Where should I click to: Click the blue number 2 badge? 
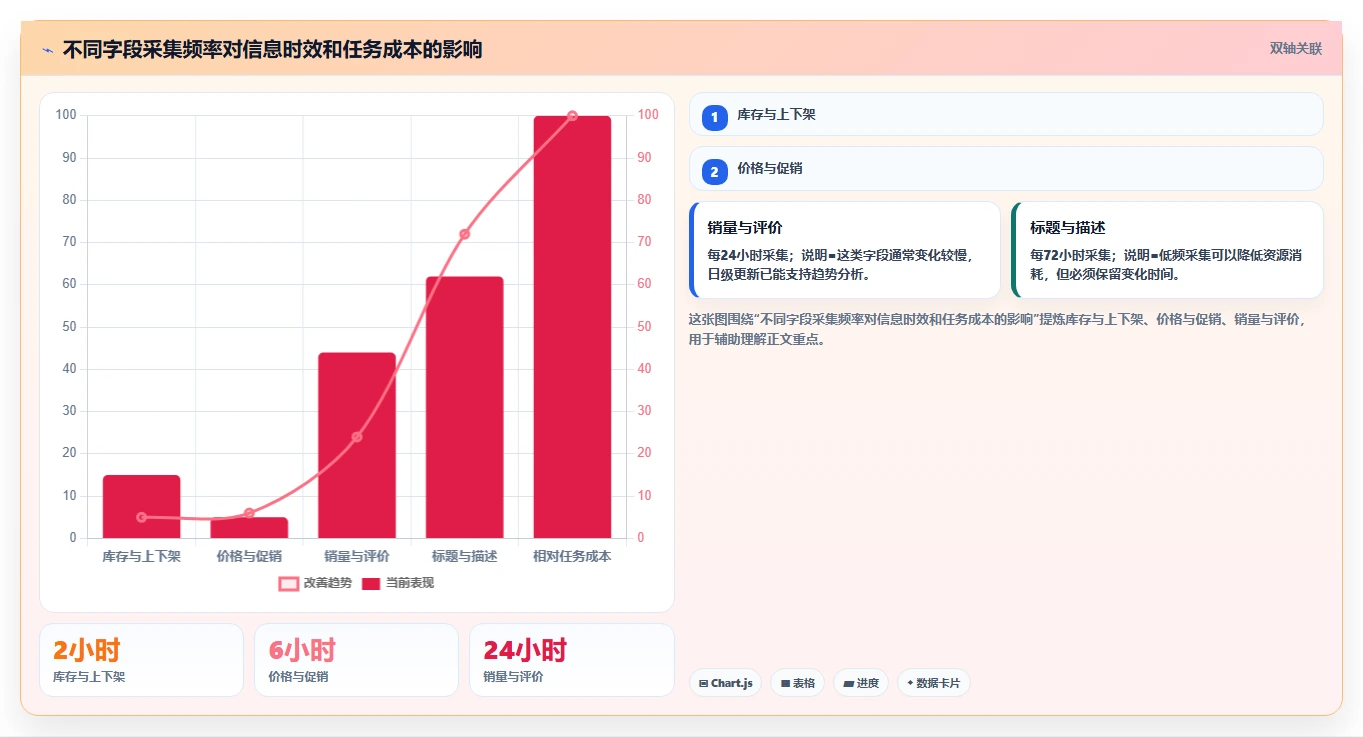coord(714,172)
